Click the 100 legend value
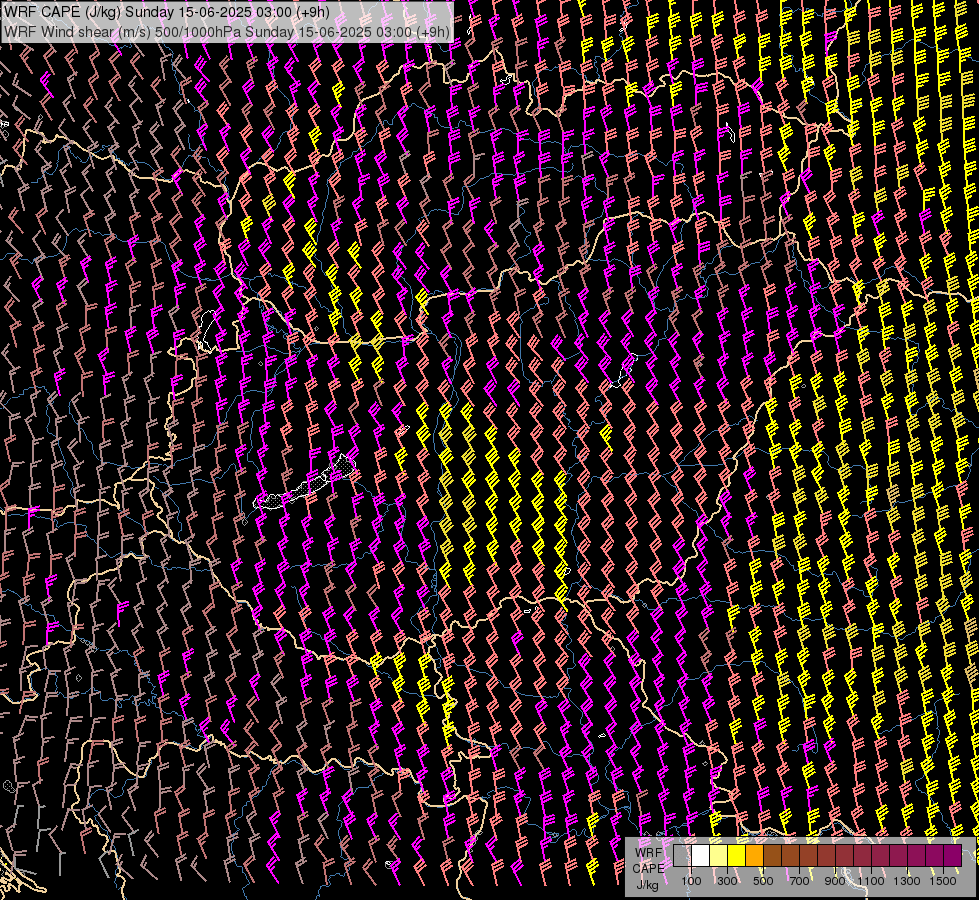The image size is (979, 900). [x=691, y=881]
